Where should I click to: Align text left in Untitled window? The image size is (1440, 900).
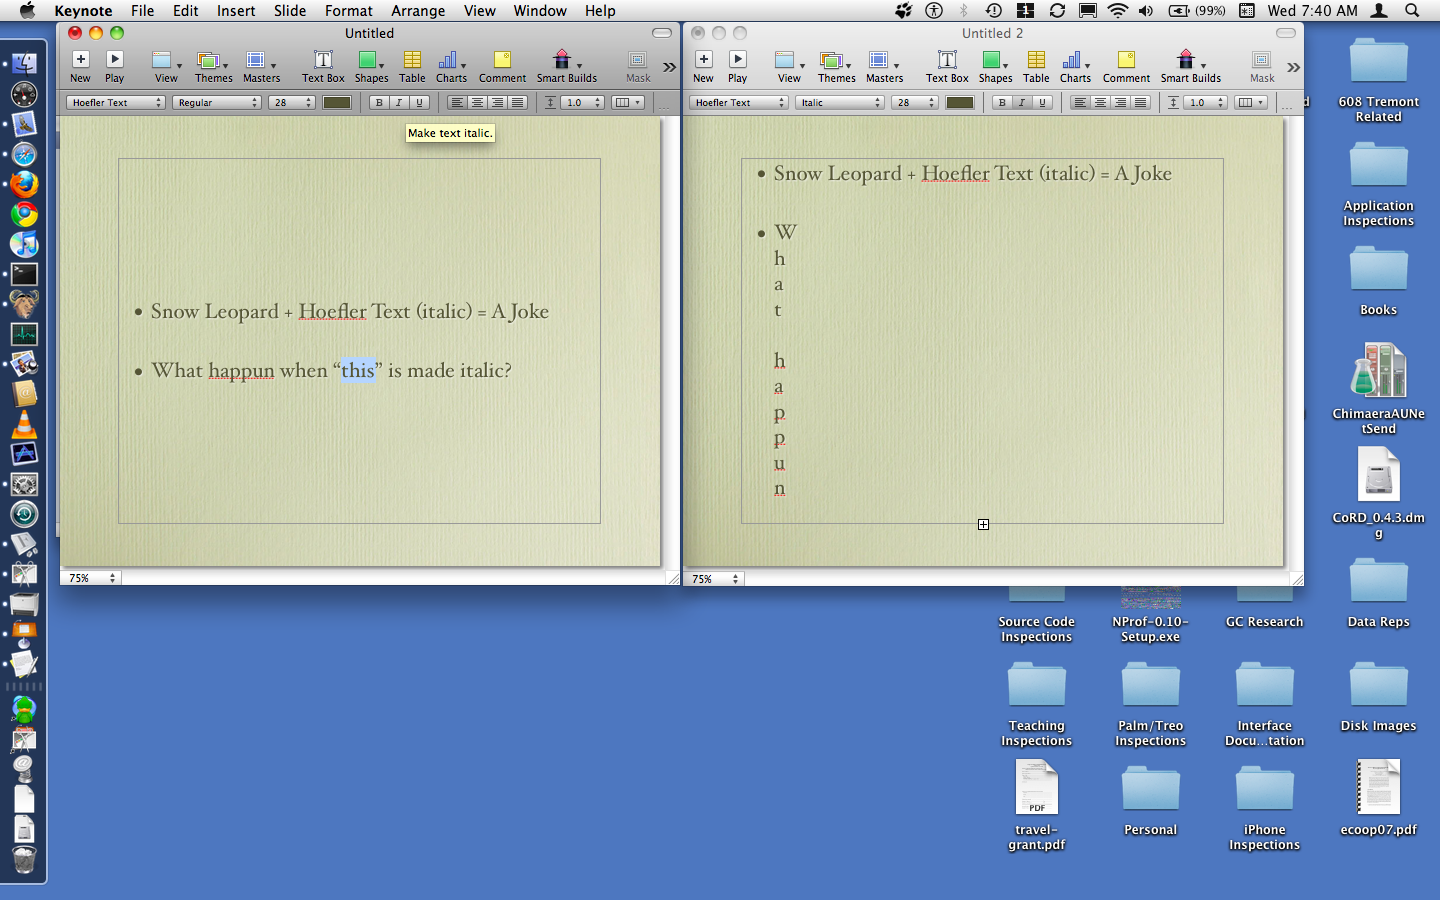[x=456, y=102]
